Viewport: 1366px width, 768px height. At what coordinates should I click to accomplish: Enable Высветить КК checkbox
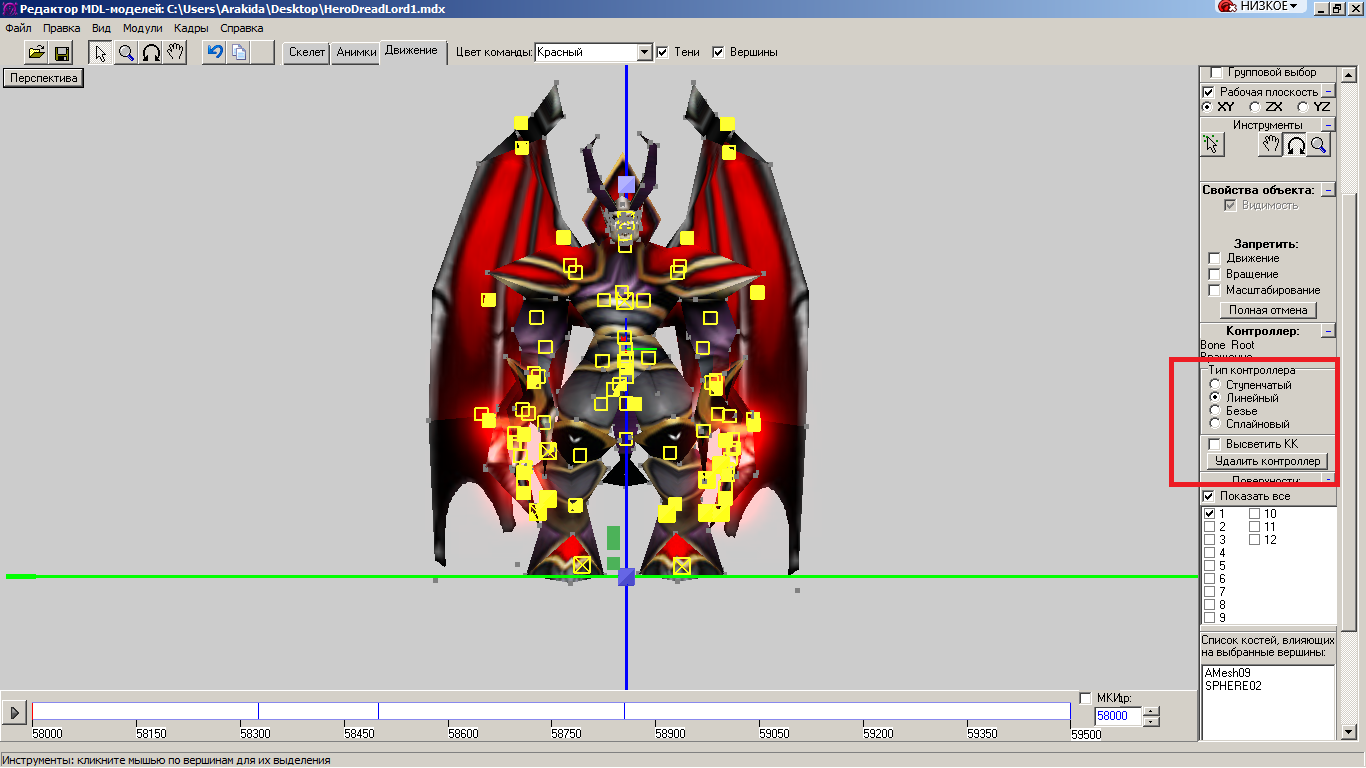pyautogui.click(x=1215, y=444)
